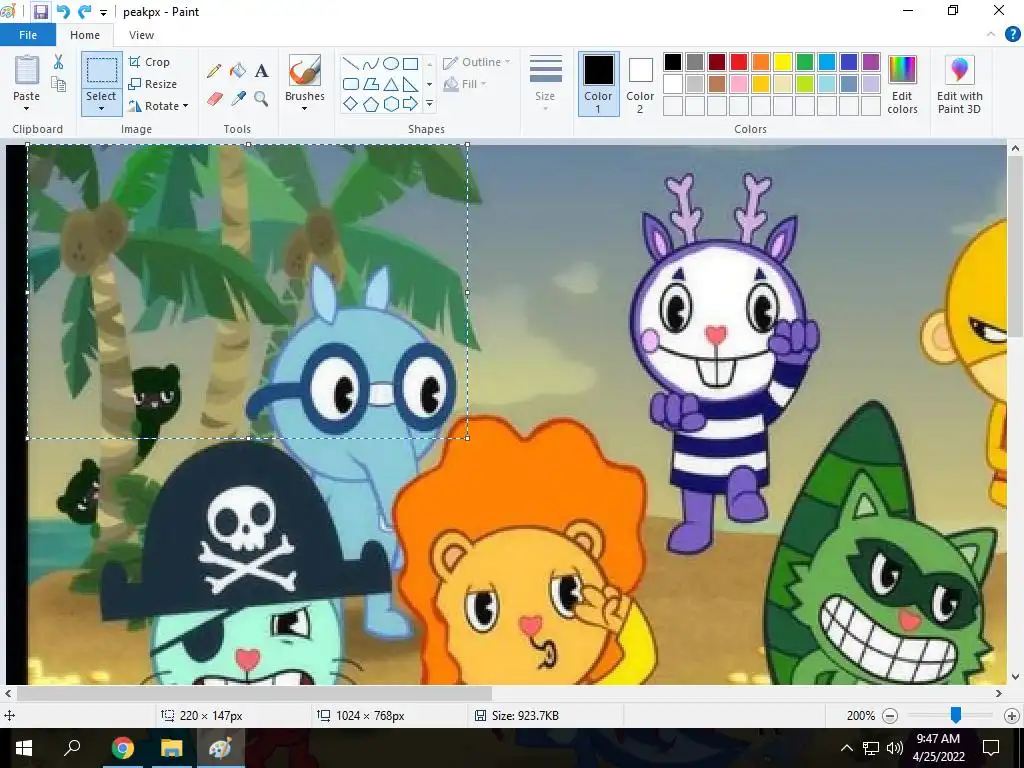Click the Cut scissors icon
Image resolution: width=1024 pixels, height=768 pixels.
click(x=58, y=62)
